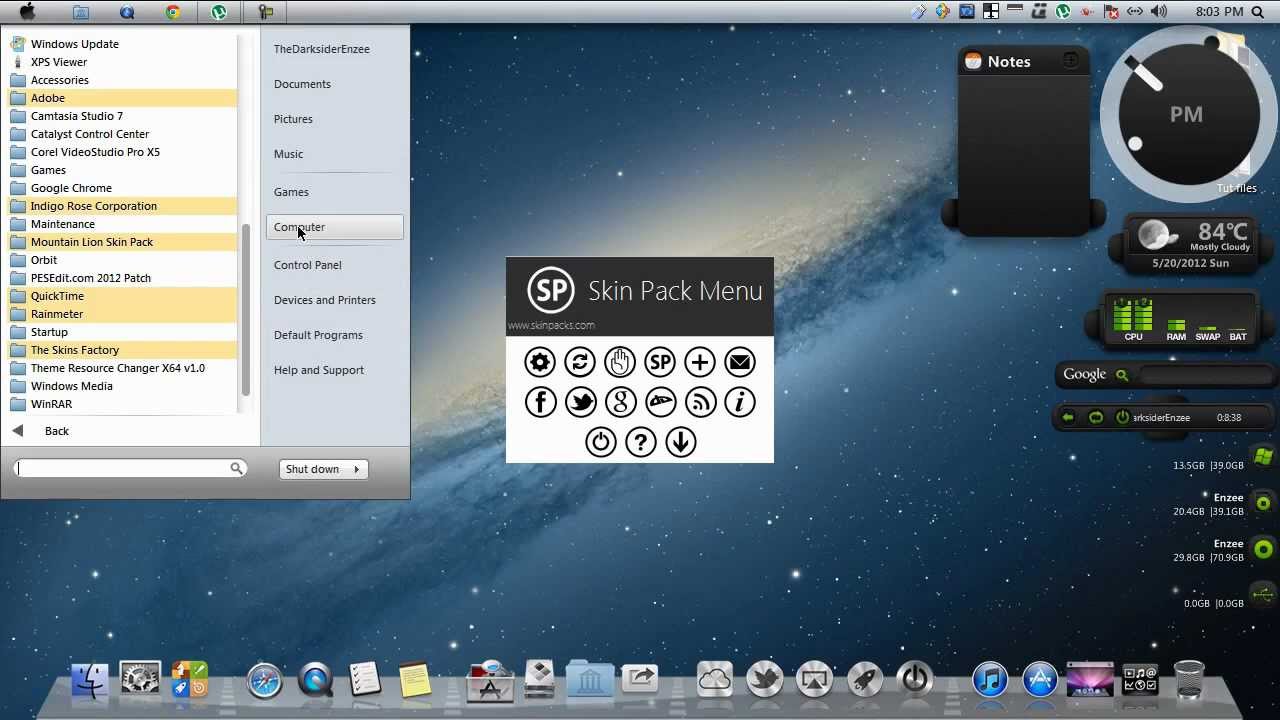1280x720 pixels.
Task: Click the start menu search box
Action: tap(130, 468)
